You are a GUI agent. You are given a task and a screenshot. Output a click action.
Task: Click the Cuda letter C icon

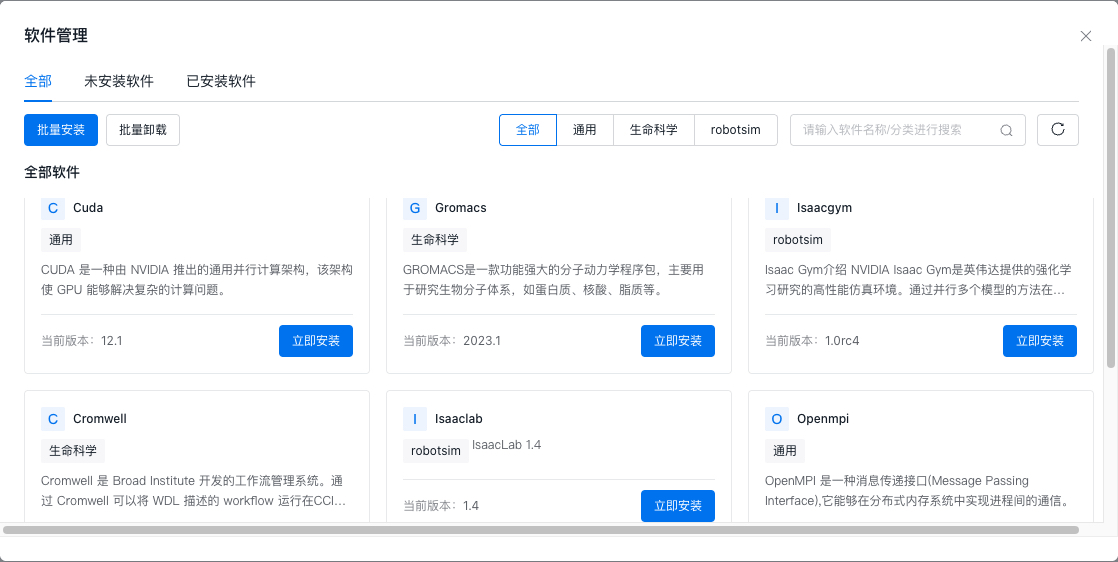53,208
